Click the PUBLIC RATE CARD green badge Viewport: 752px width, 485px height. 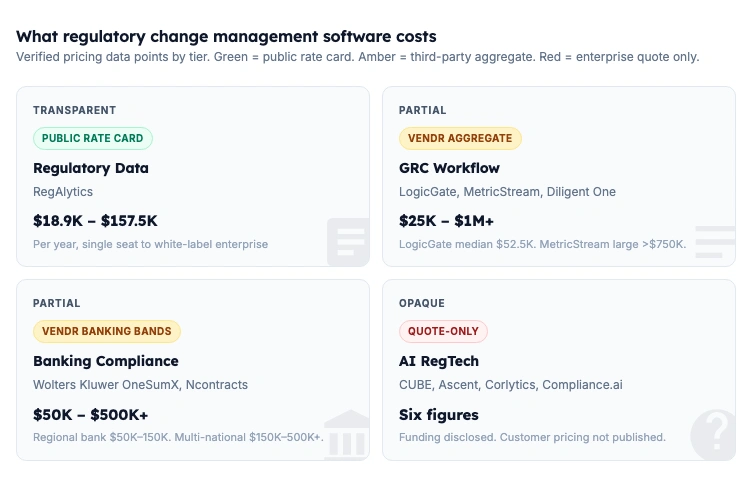tap(93, 138)
